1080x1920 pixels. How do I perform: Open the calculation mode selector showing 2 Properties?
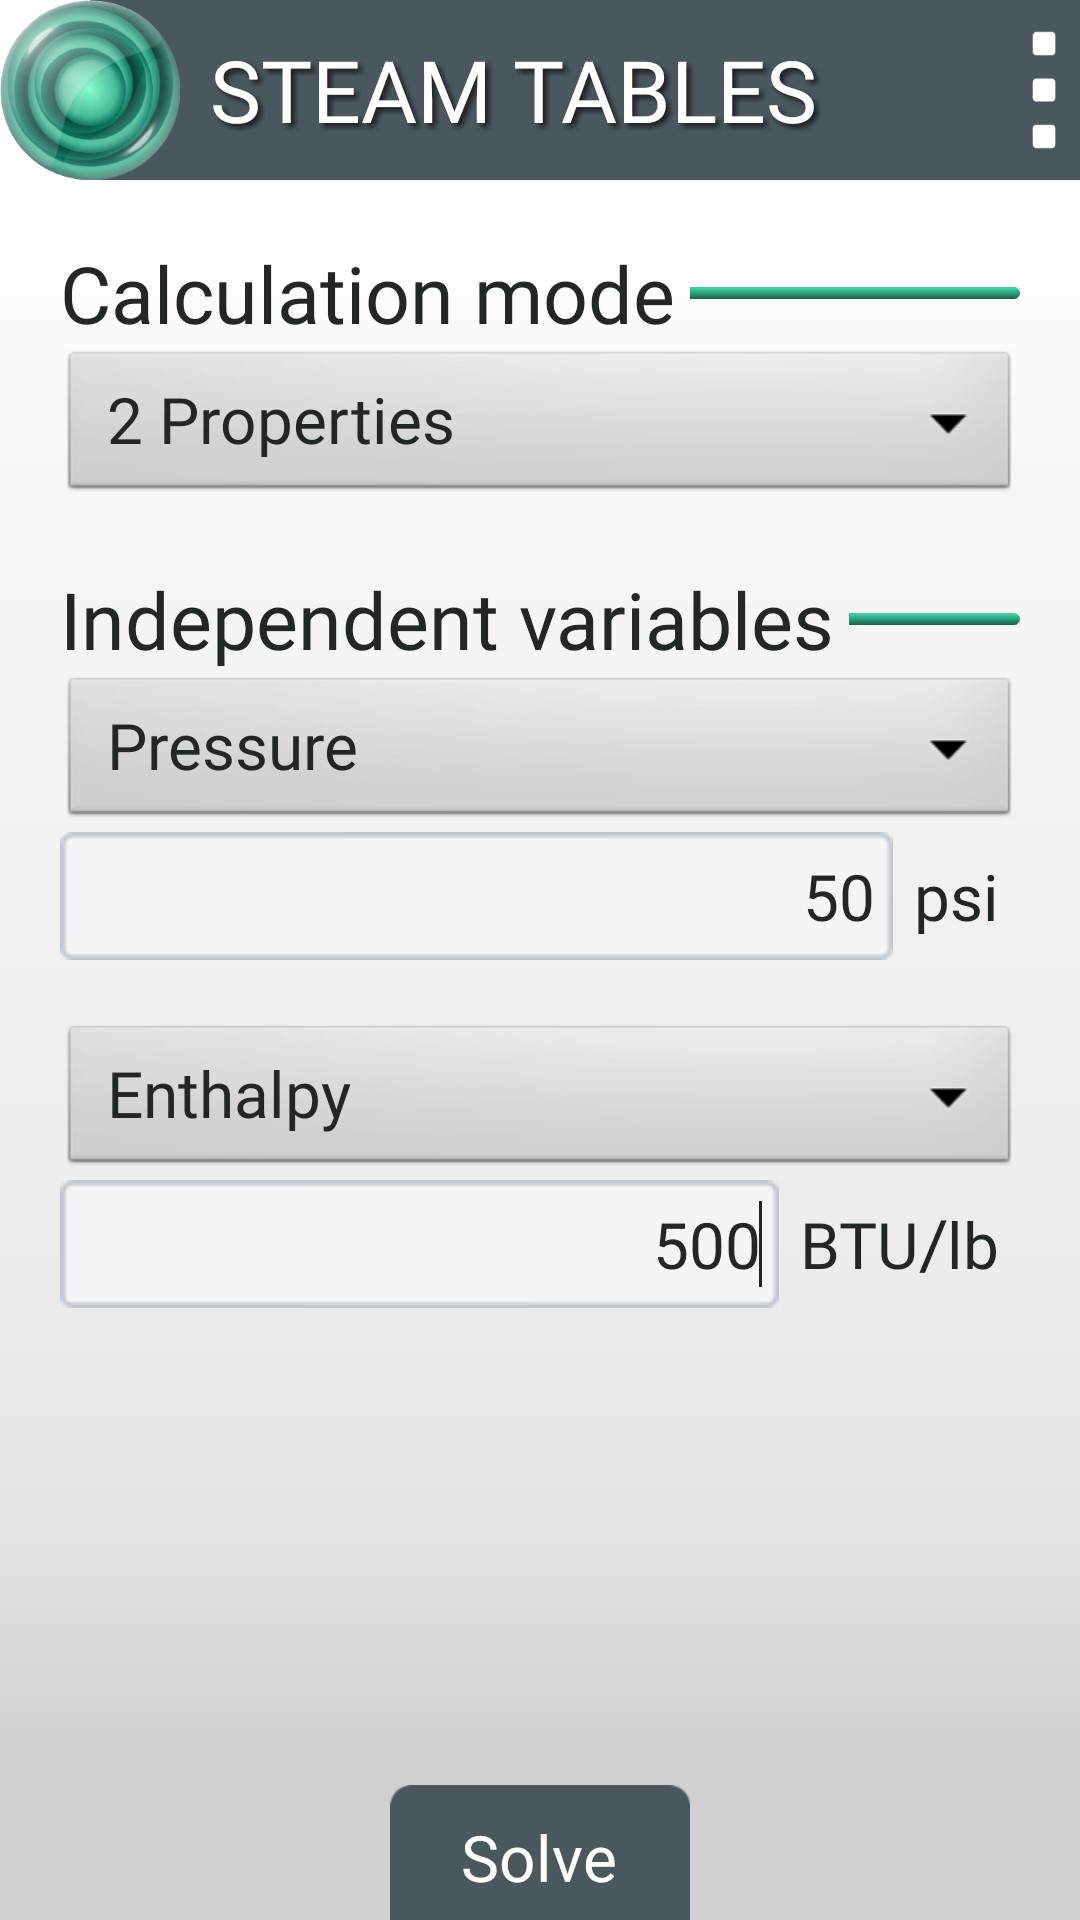(x=500, y=421)
